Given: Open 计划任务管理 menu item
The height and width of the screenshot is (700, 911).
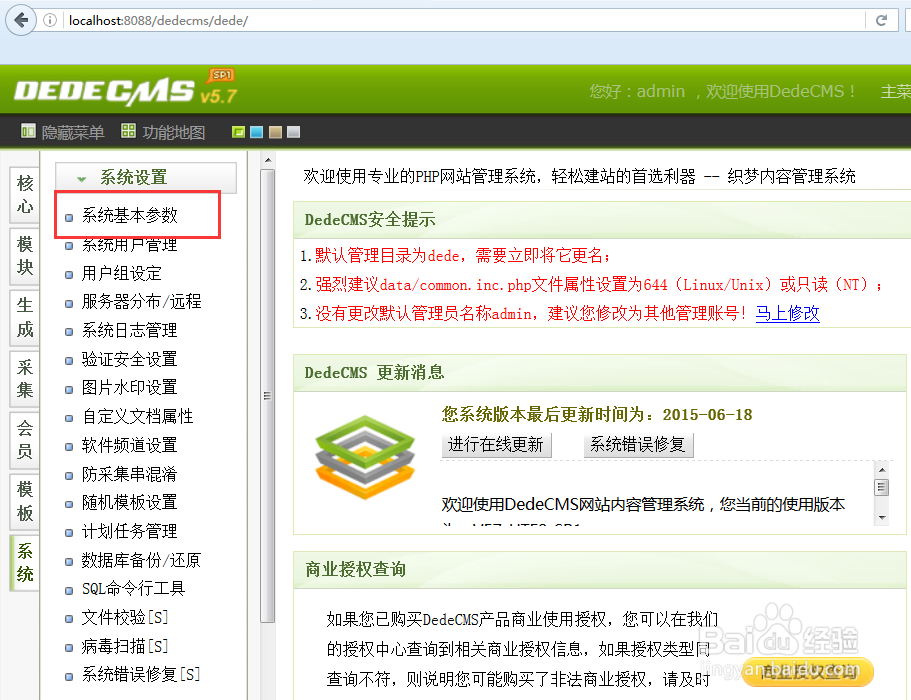Looking at the screenshot, I should (130, 532).
